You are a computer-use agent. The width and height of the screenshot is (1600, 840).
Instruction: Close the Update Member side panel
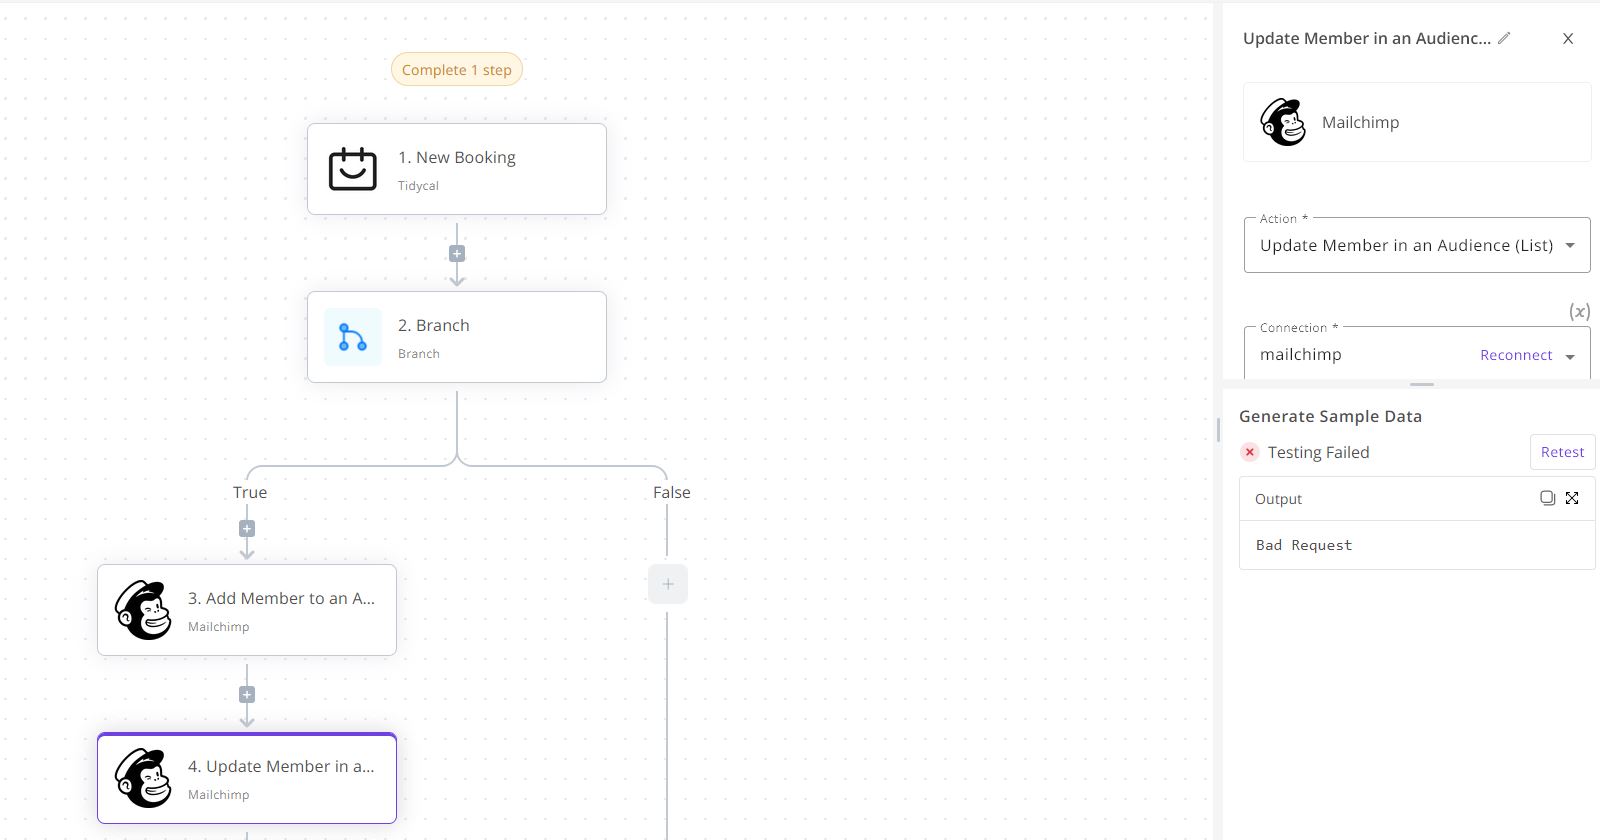[x=1567, y=38]
